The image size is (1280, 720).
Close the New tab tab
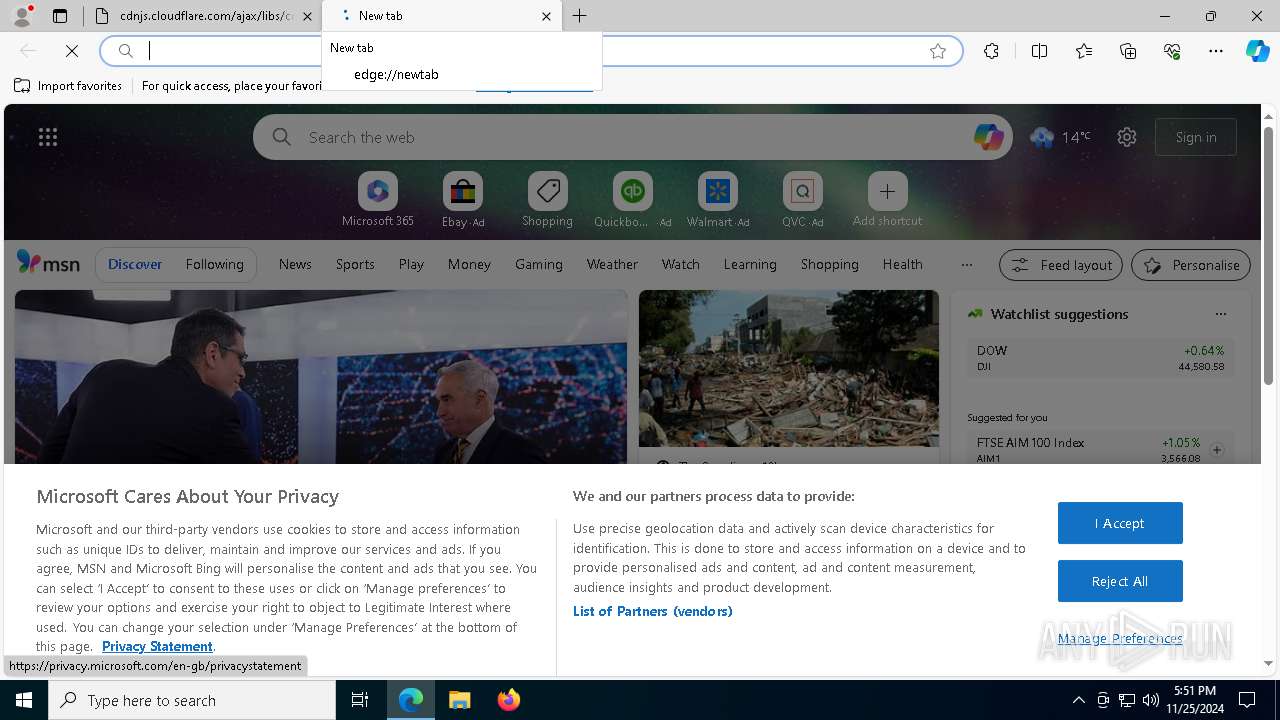click(x=546, y=16)
